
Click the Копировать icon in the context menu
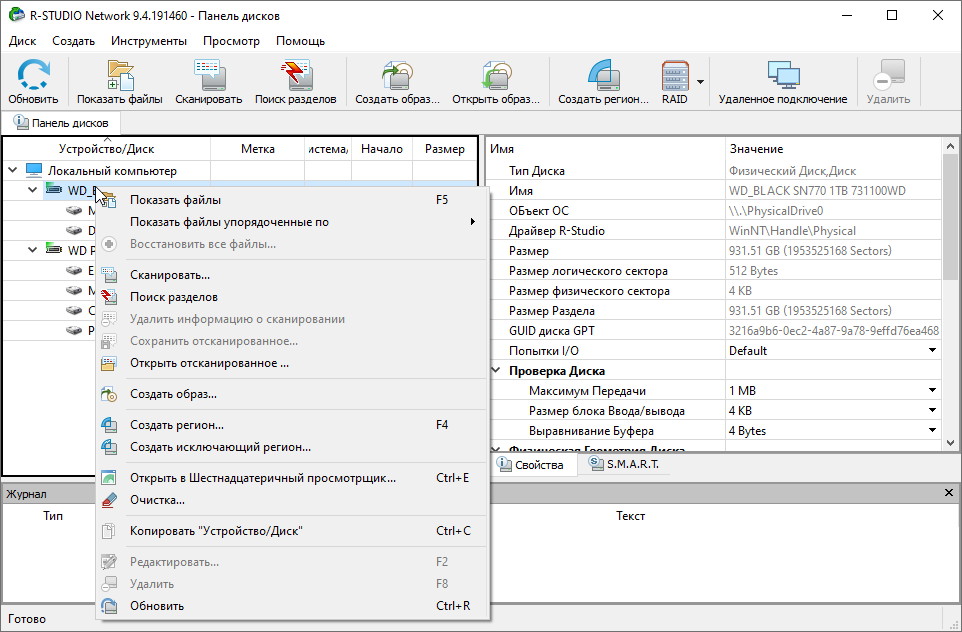[109, 531]
